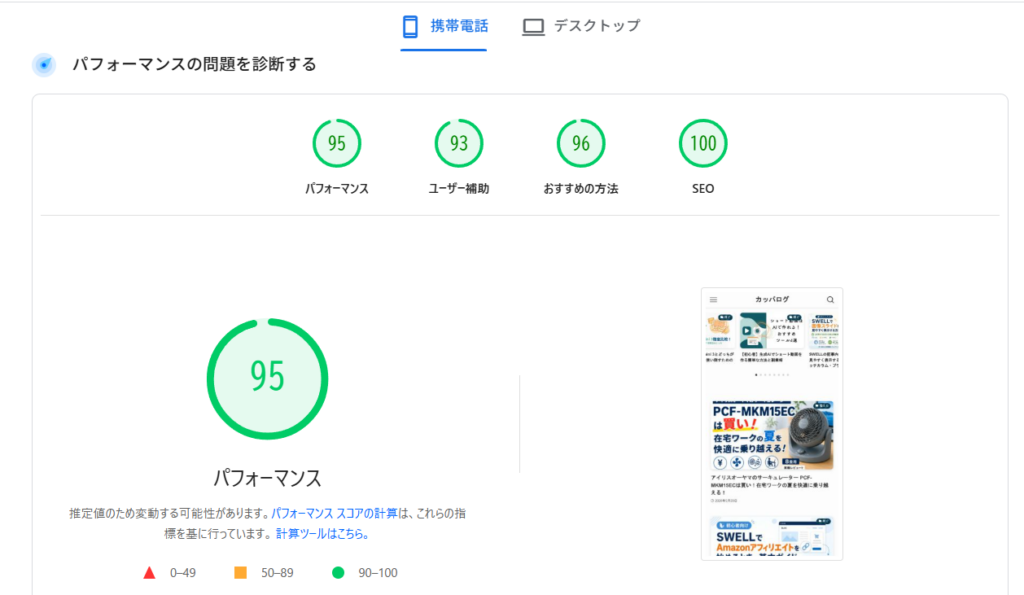Screen dimensions: 1024x595
Task: Click the パフォーマンス label under the 95 gauge
Action: click(x=336, y=189)
